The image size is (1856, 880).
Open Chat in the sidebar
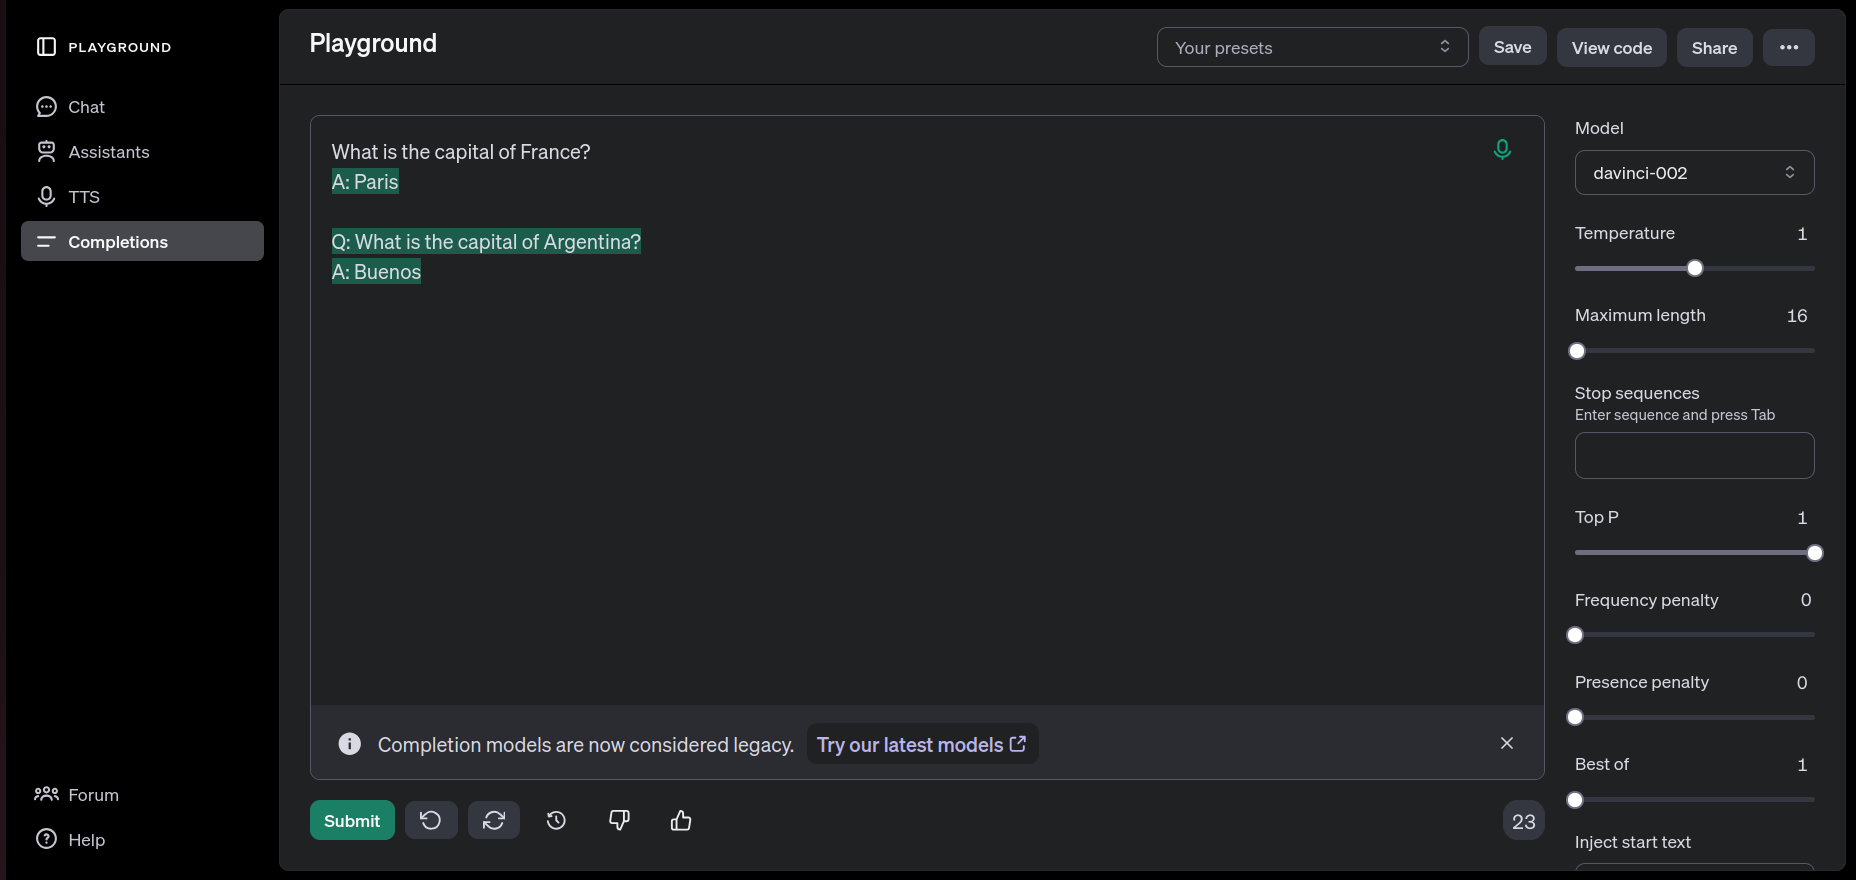click(x=86, y=107)
